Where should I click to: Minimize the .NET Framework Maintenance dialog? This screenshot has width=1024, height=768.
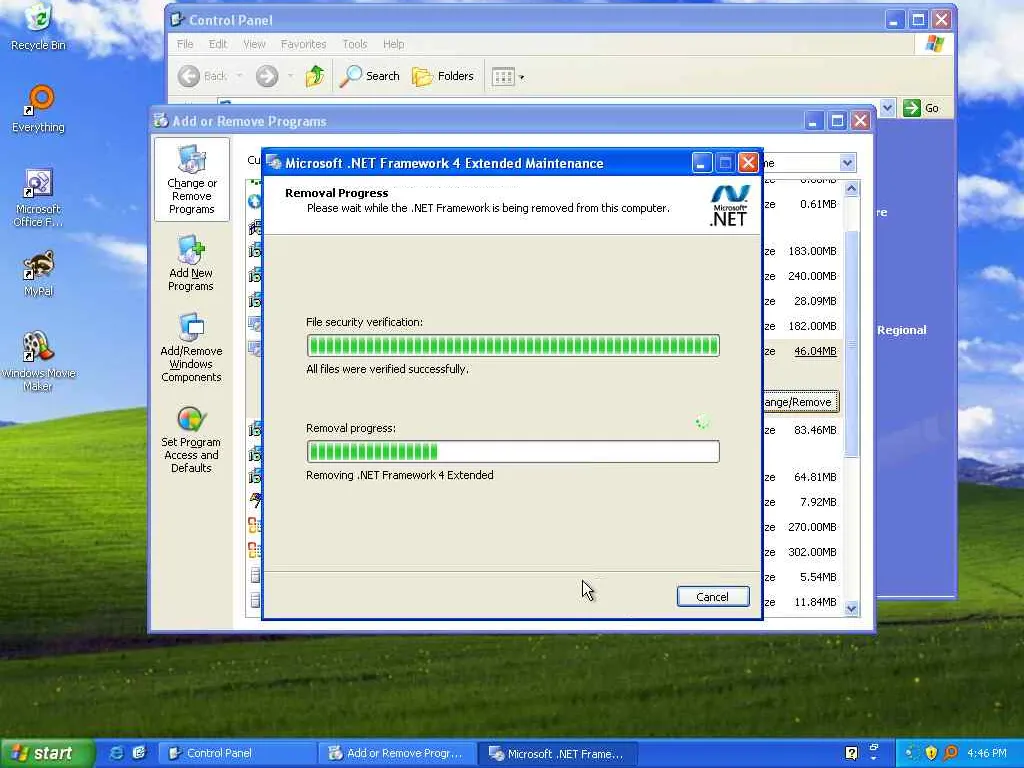701,163
